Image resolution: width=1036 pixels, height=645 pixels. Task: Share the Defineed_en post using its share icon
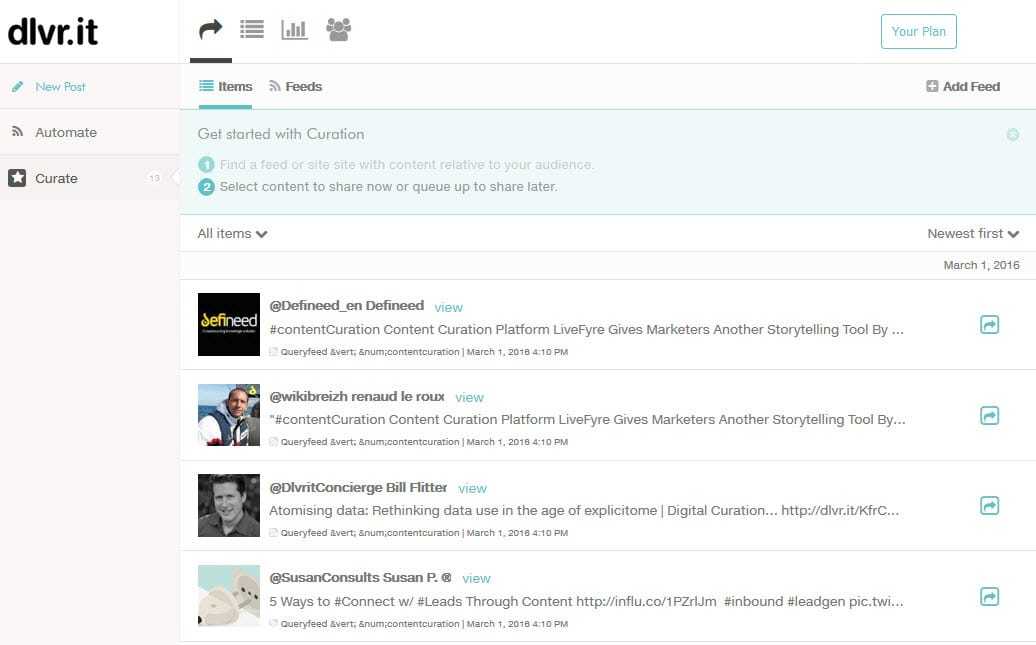(989, 325)
